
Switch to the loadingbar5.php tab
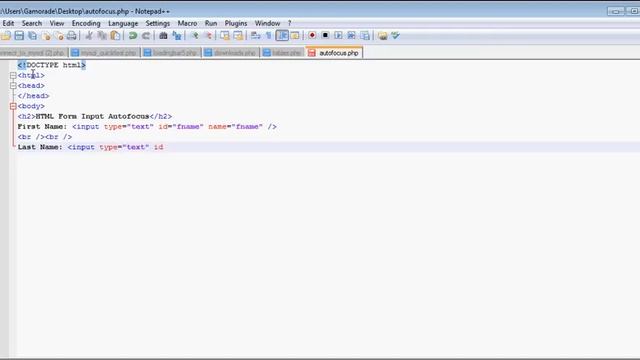pos(171,53)
